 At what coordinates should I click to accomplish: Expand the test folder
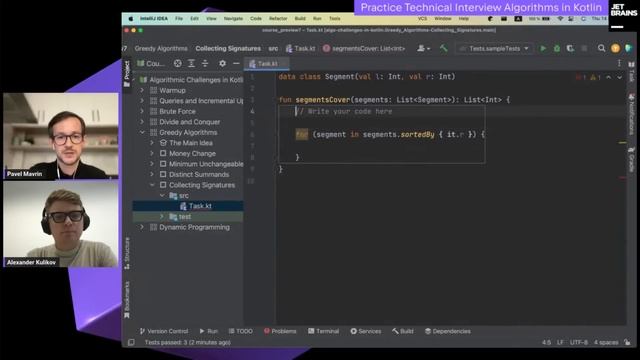[x=162, y=216]
